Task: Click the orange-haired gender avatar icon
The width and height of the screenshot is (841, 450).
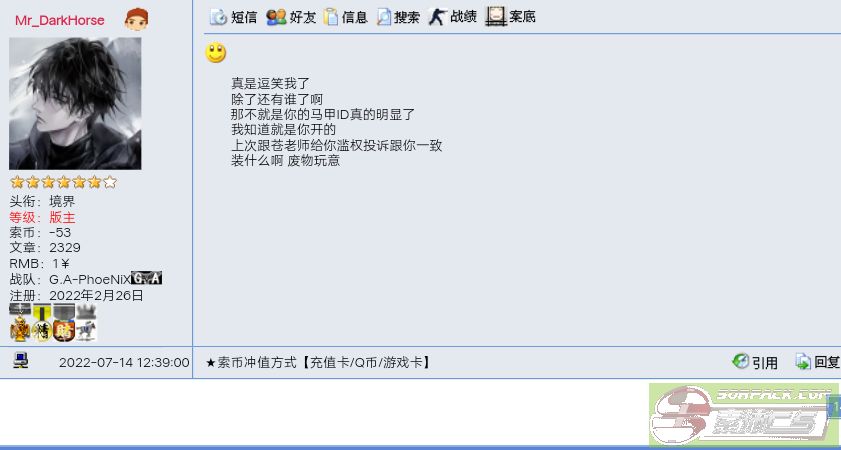Action: pos(136,20)
